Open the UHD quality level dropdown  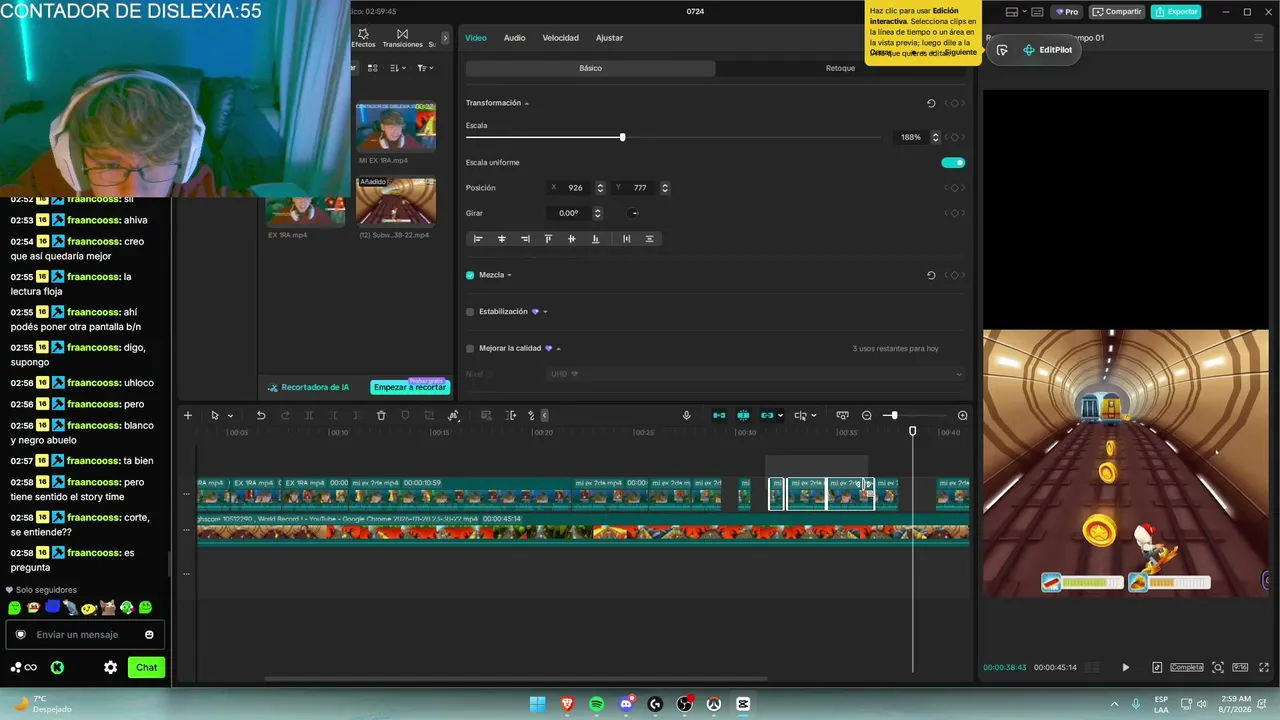tap(755, 374)
